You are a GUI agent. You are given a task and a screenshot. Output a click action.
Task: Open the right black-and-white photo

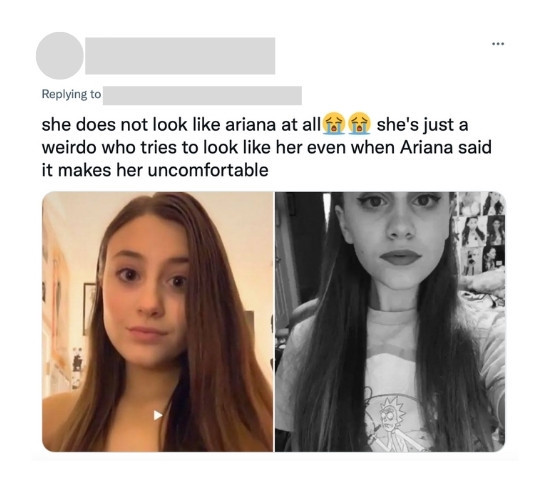390,321
